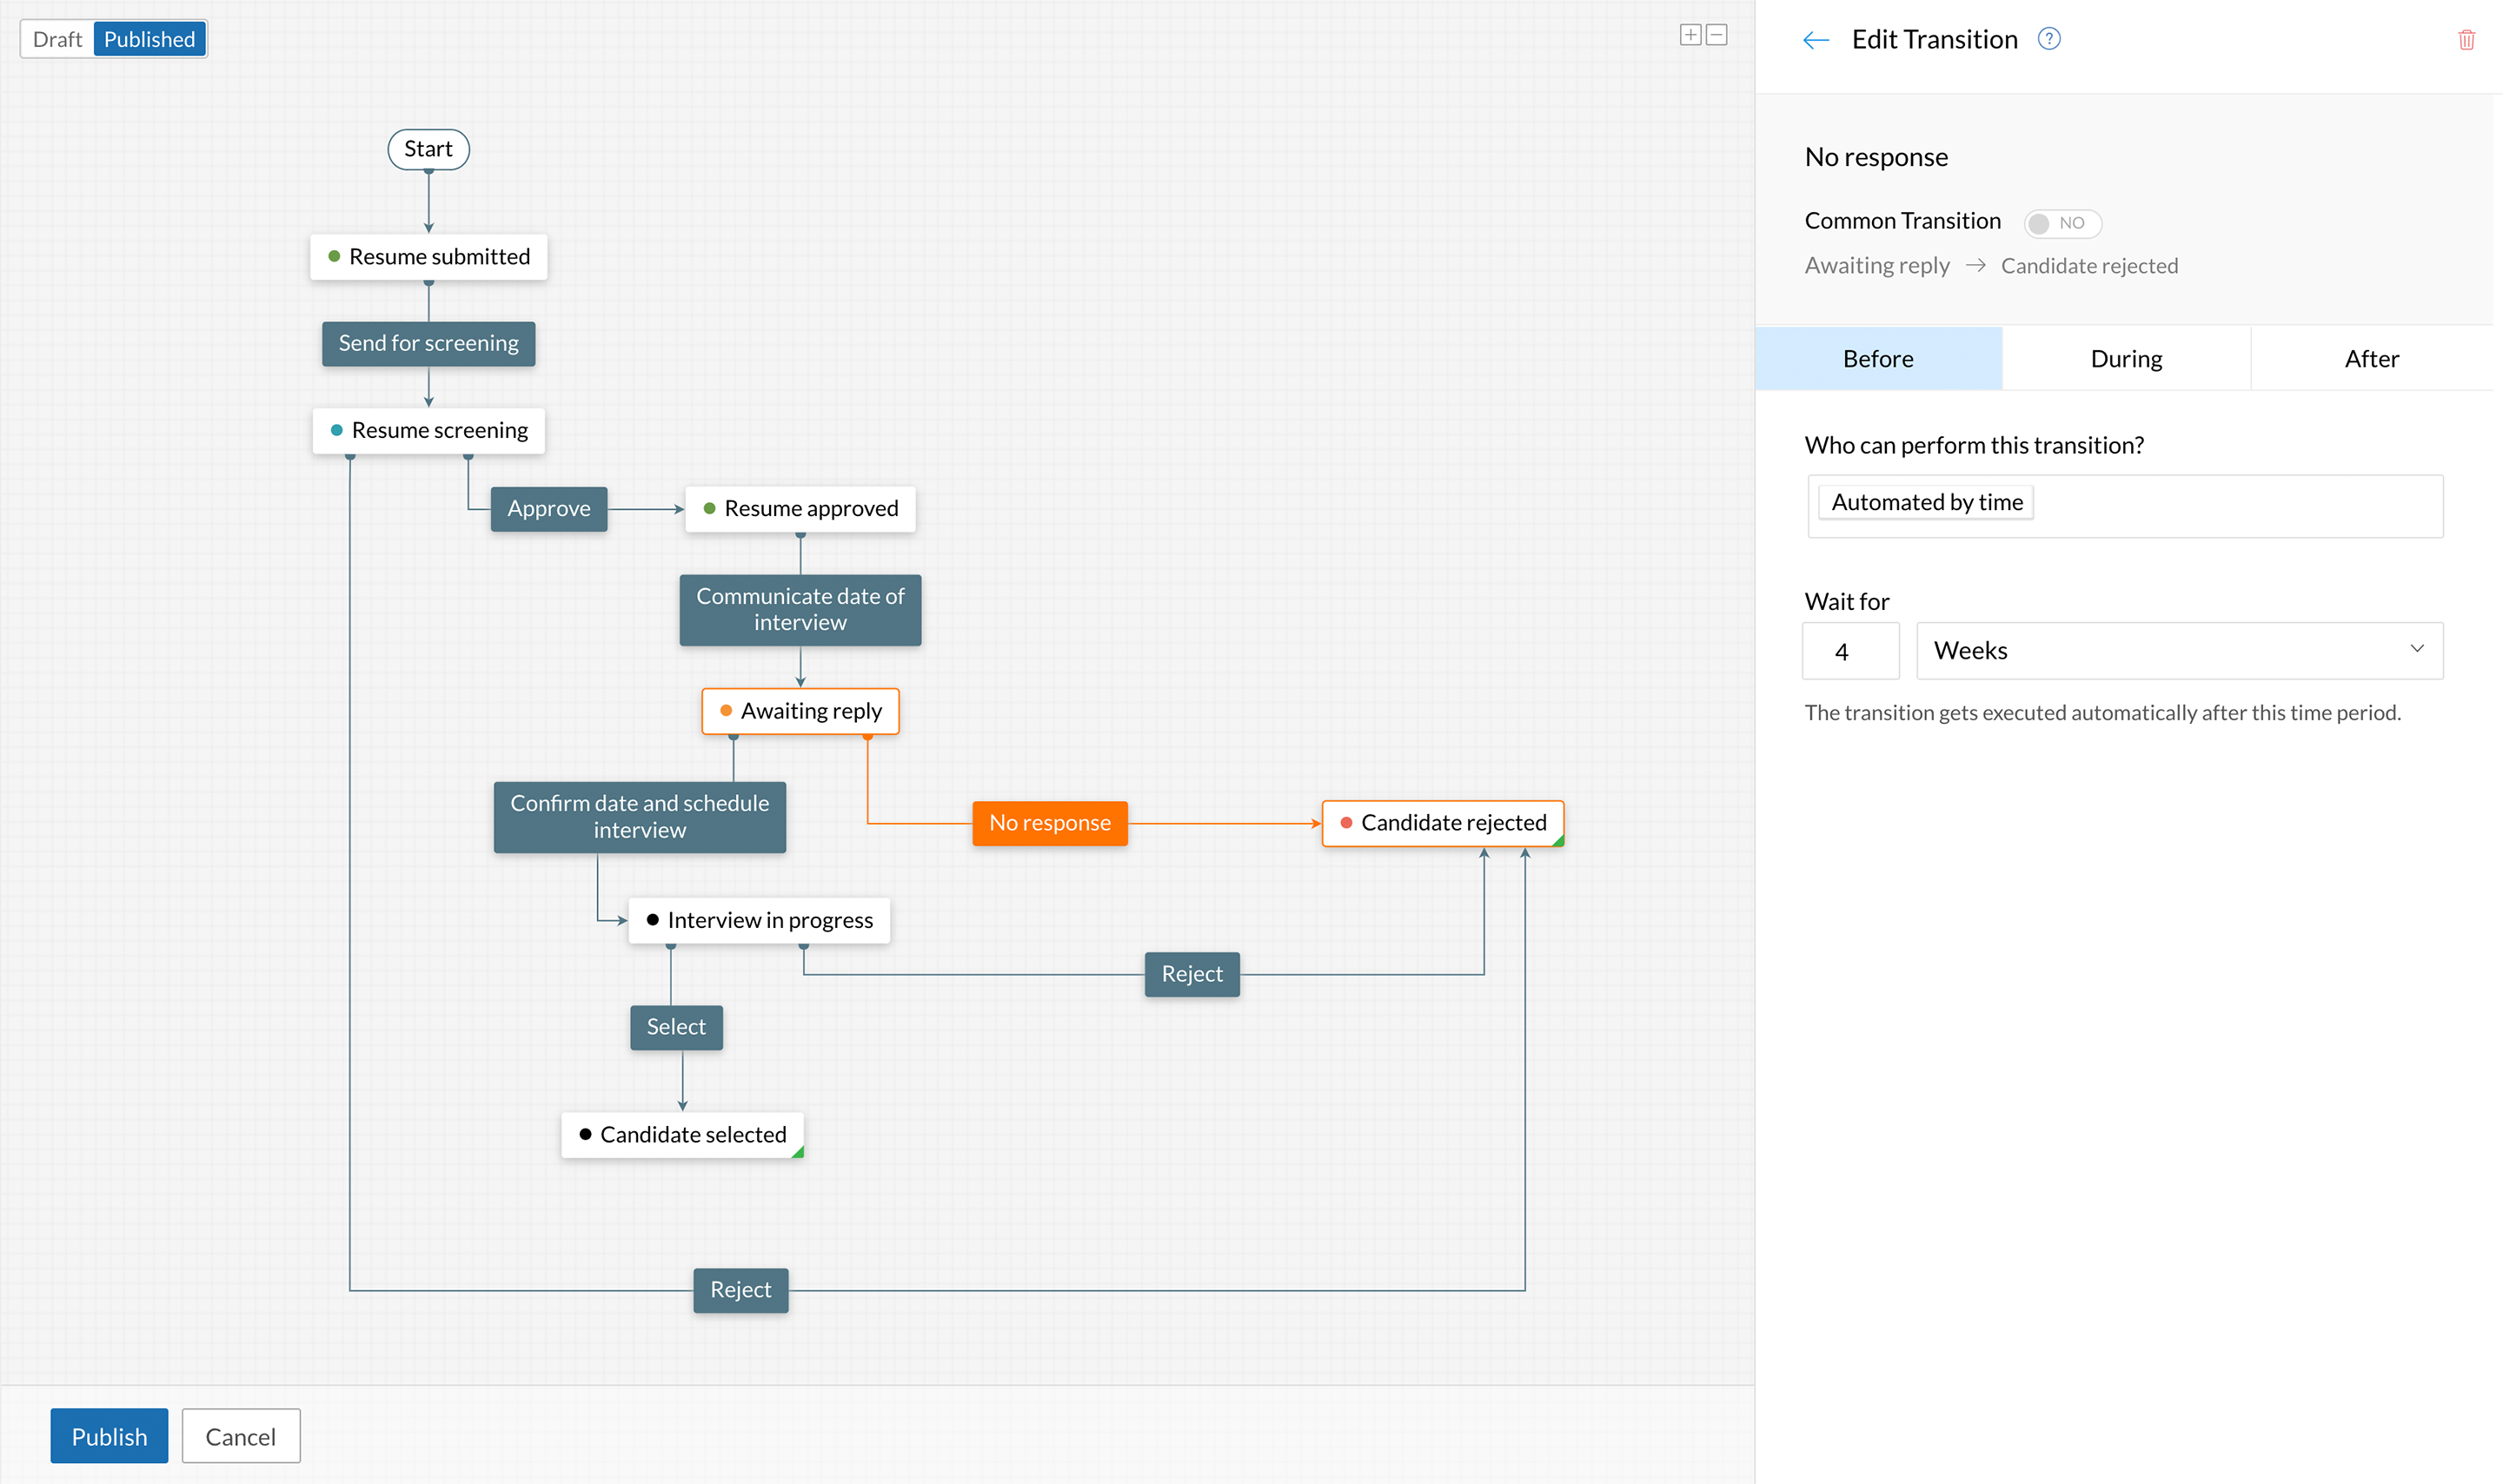Zoom out canvas with the minus icon
Image resolution: width=2503 pixels, height=1484 pixels.
pyautogui.click(x=1717, y=35)
